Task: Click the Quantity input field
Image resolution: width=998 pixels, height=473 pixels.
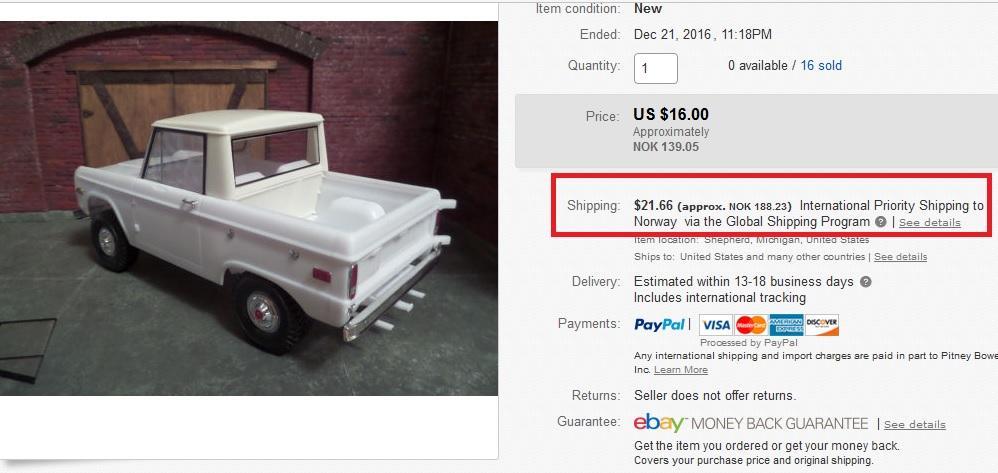Action: click(x=656, y=68)
